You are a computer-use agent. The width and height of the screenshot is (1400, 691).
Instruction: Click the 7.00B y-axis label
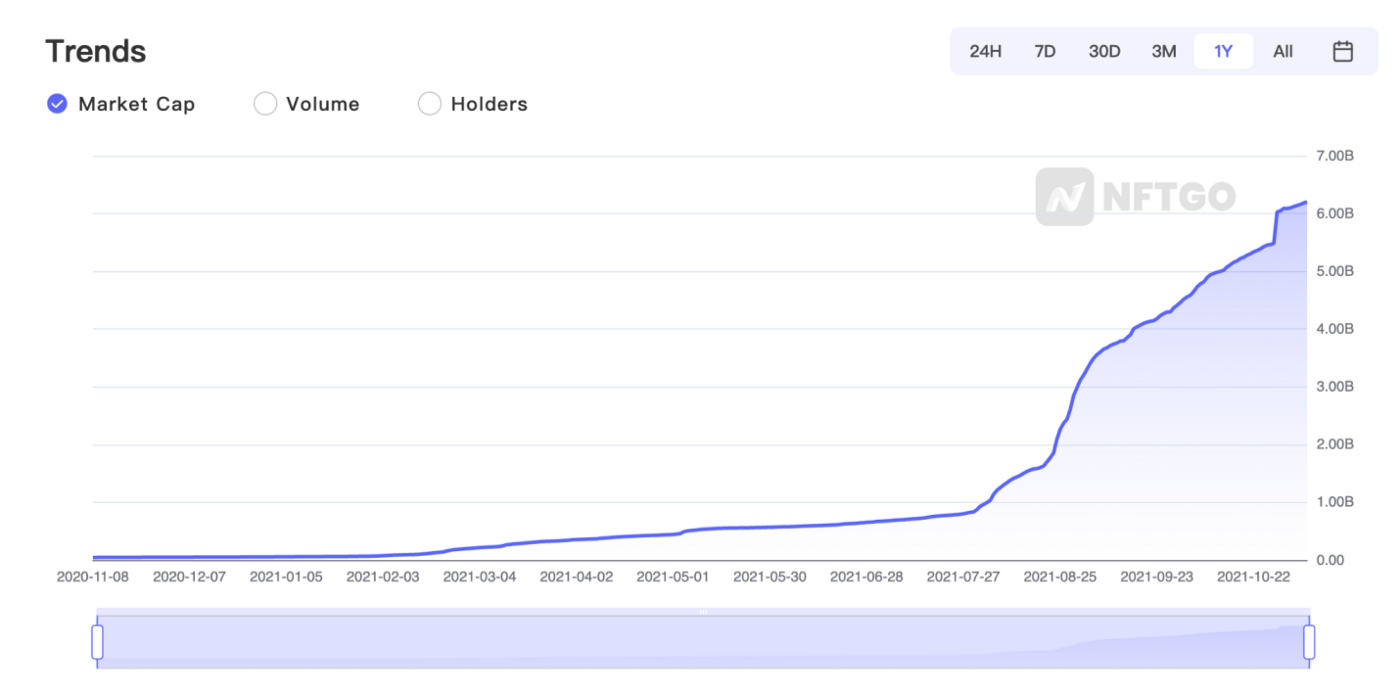pos(1334,156)
